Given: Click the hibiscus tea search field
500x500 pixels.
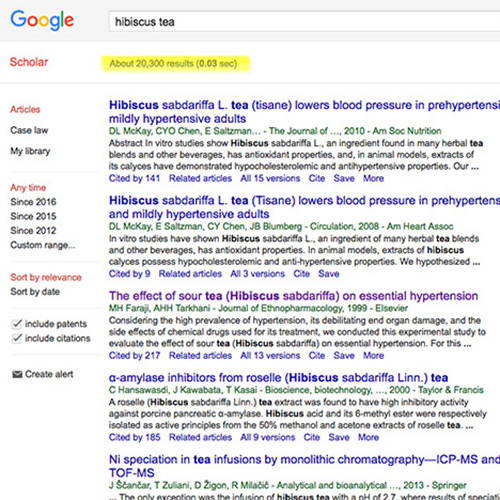Looking at the screenshot, I should pyautogui.click(x=304, y=22).
